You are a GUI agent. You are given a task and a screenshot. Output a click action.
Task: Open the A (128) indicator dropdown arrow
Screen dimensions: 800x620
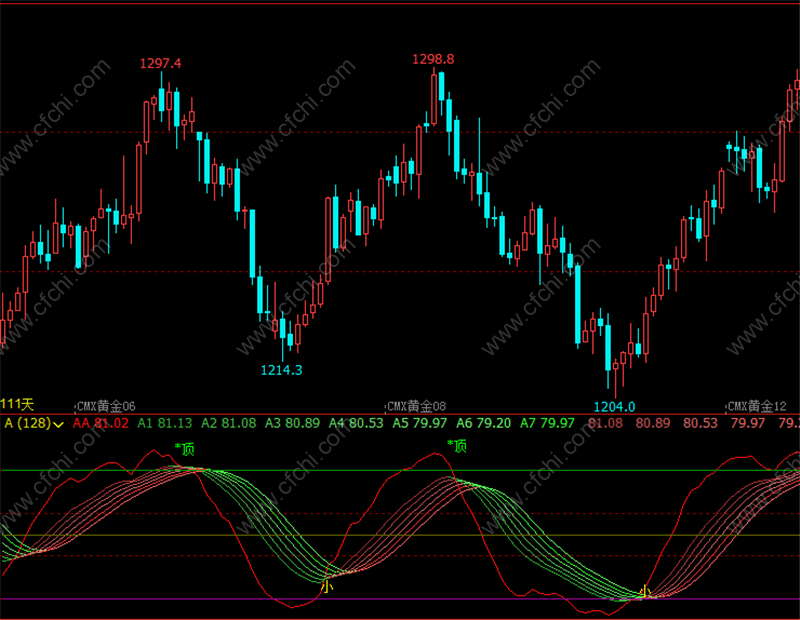pos(59,425)
